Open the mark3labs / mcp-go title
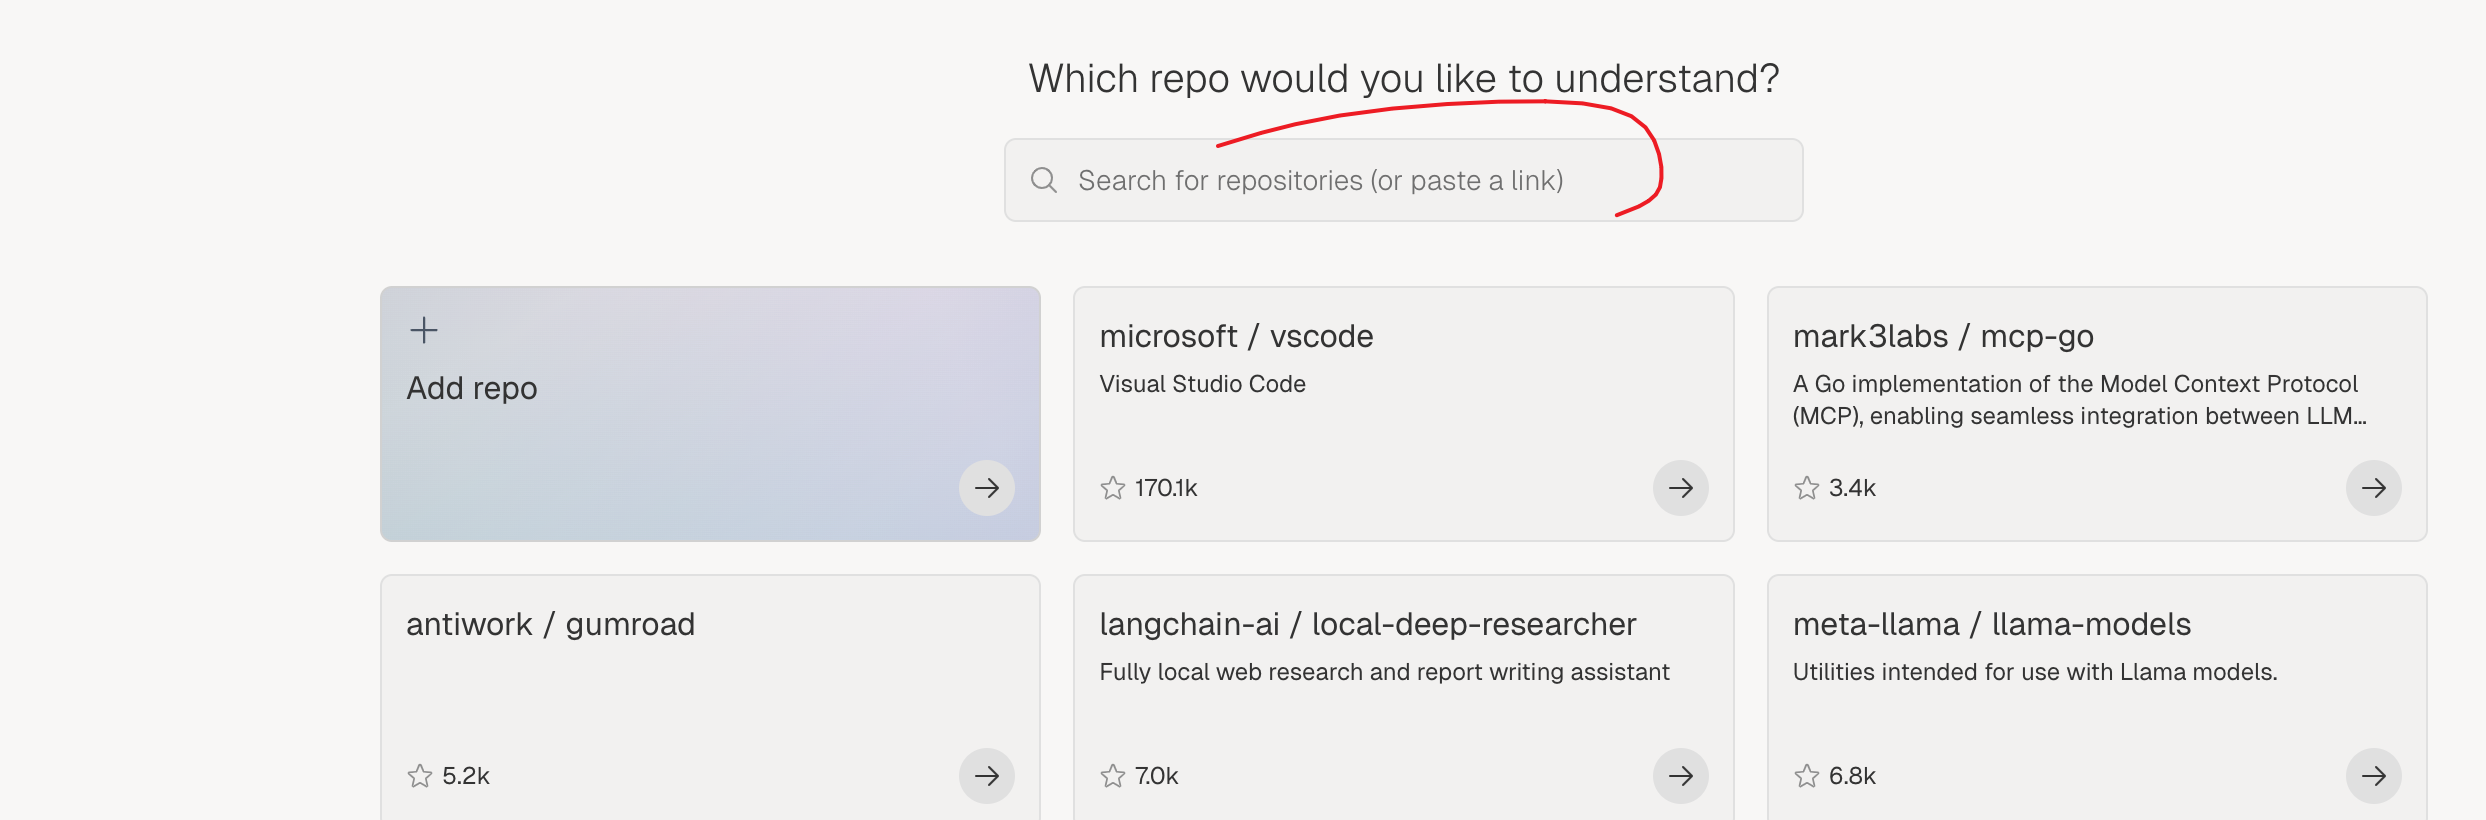2486x820 pixels. (1943, 337)
